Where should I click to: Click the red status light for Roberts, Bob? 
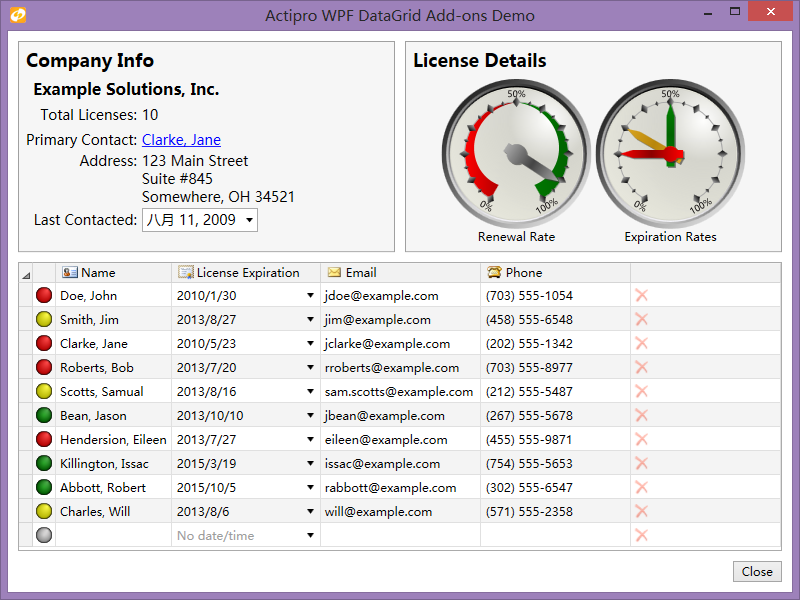click(x=44, y=367)
